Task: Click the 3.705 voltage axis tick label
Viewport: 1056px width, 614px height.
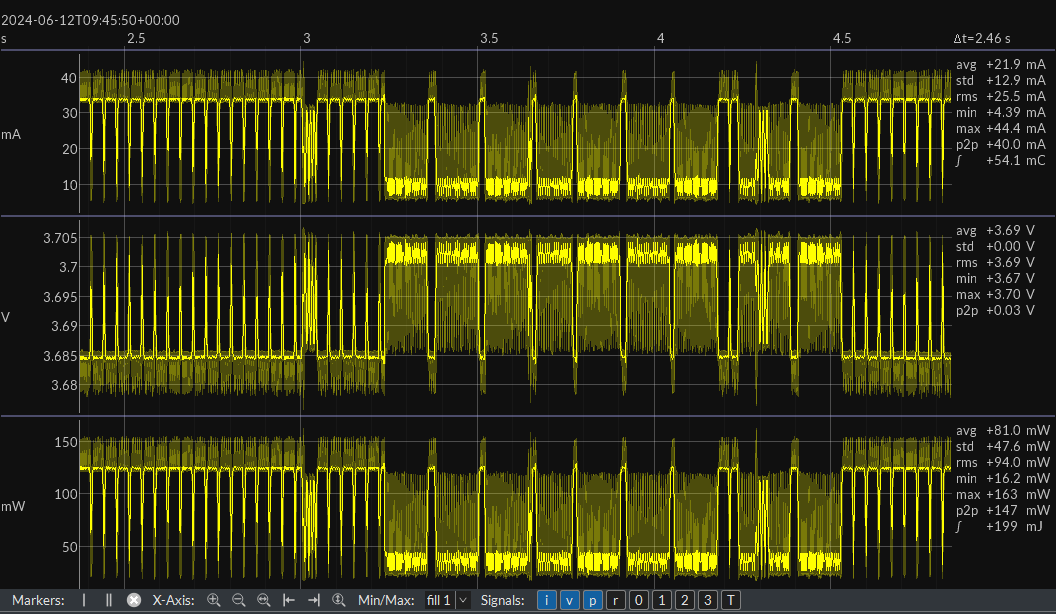Action: tap(61, 238)
